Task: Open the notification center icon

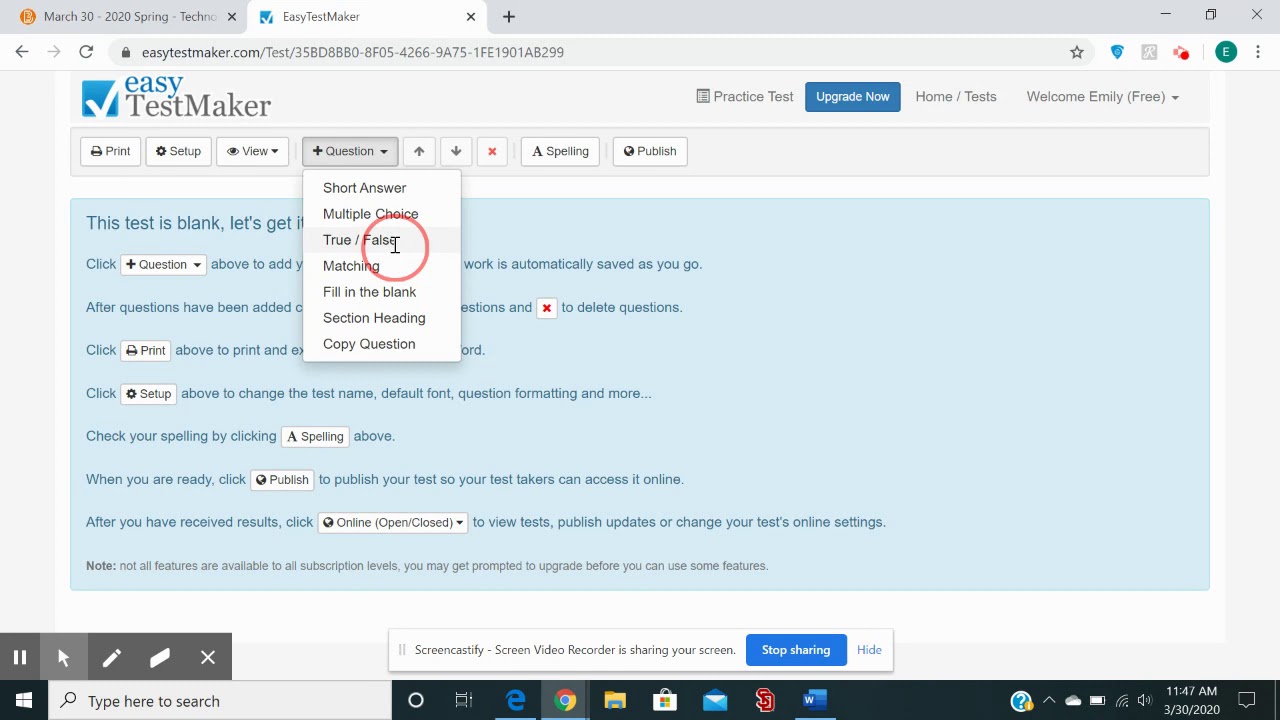Action: point(1247,701)
